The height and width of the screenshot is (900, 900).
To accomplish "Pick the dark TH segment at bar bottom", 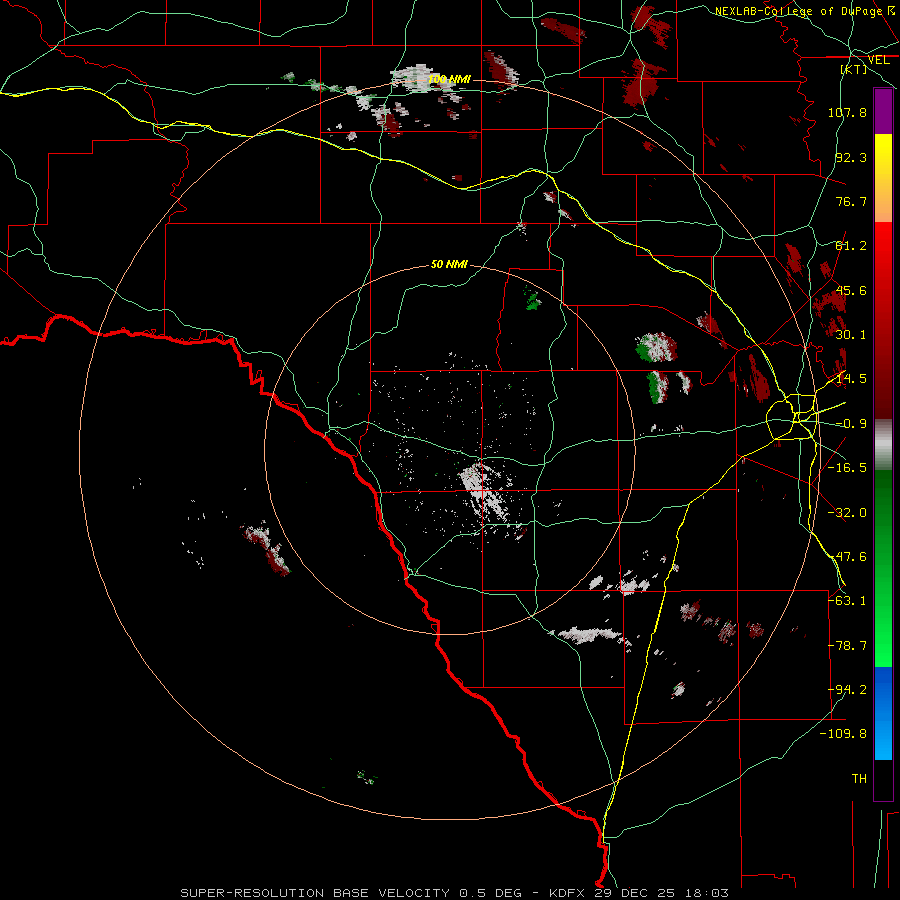I will [883, 779].
